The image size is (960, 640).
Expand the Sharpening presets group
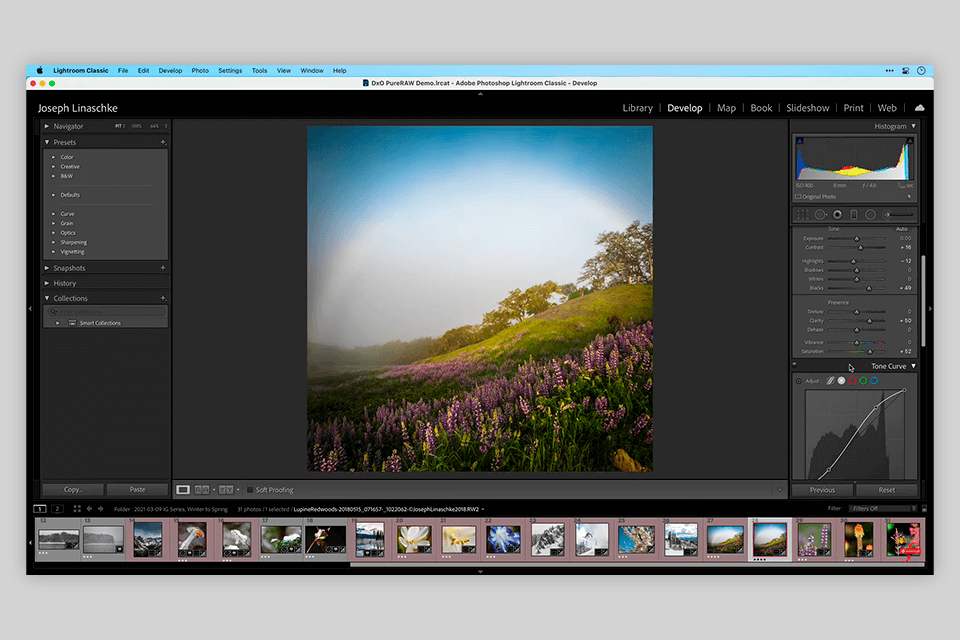pos(53,243)
